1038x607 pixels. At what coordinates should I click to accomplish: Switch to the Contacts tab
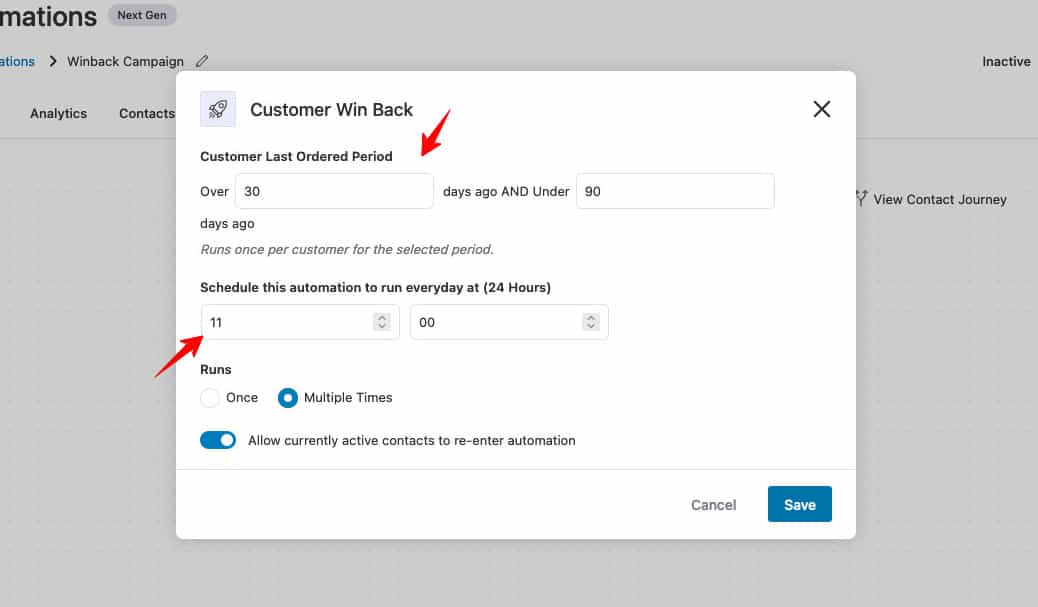point(146,113)
